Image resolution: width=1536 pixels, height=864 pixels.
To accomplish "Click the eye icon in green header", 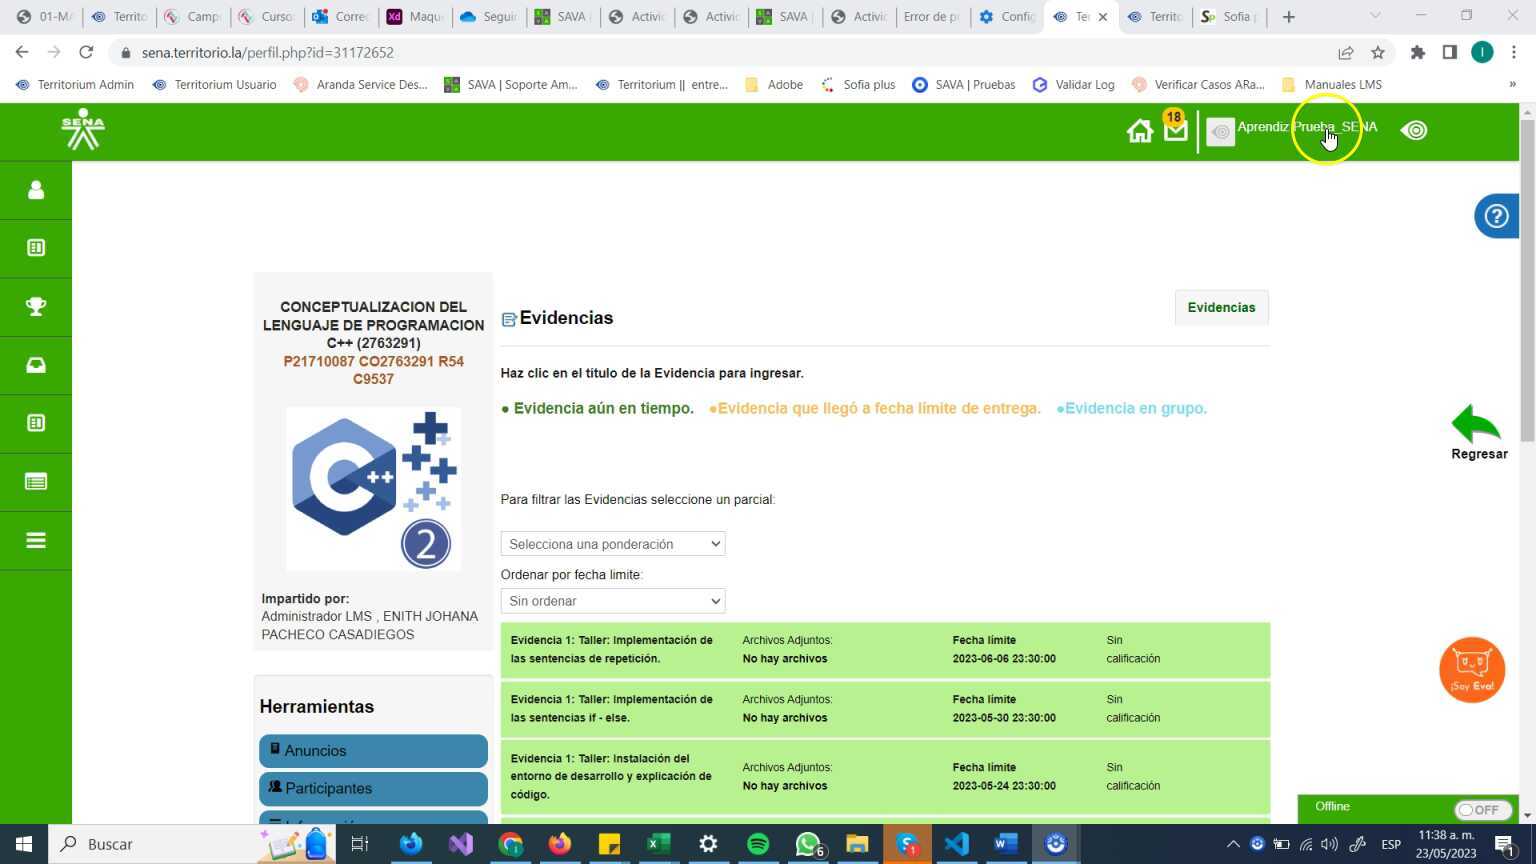I will (x=1414, y=130).
